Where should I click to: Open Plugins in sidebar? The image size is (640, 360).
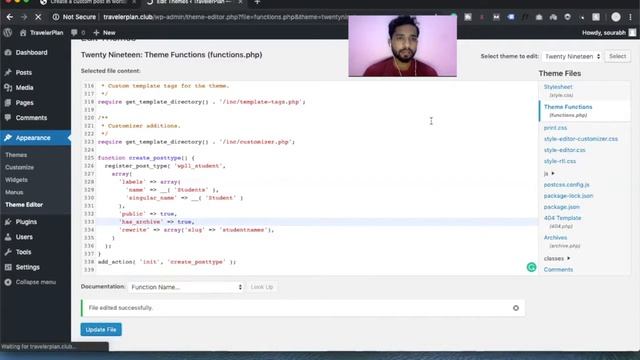pyautogui.click(x=26, y=222)
